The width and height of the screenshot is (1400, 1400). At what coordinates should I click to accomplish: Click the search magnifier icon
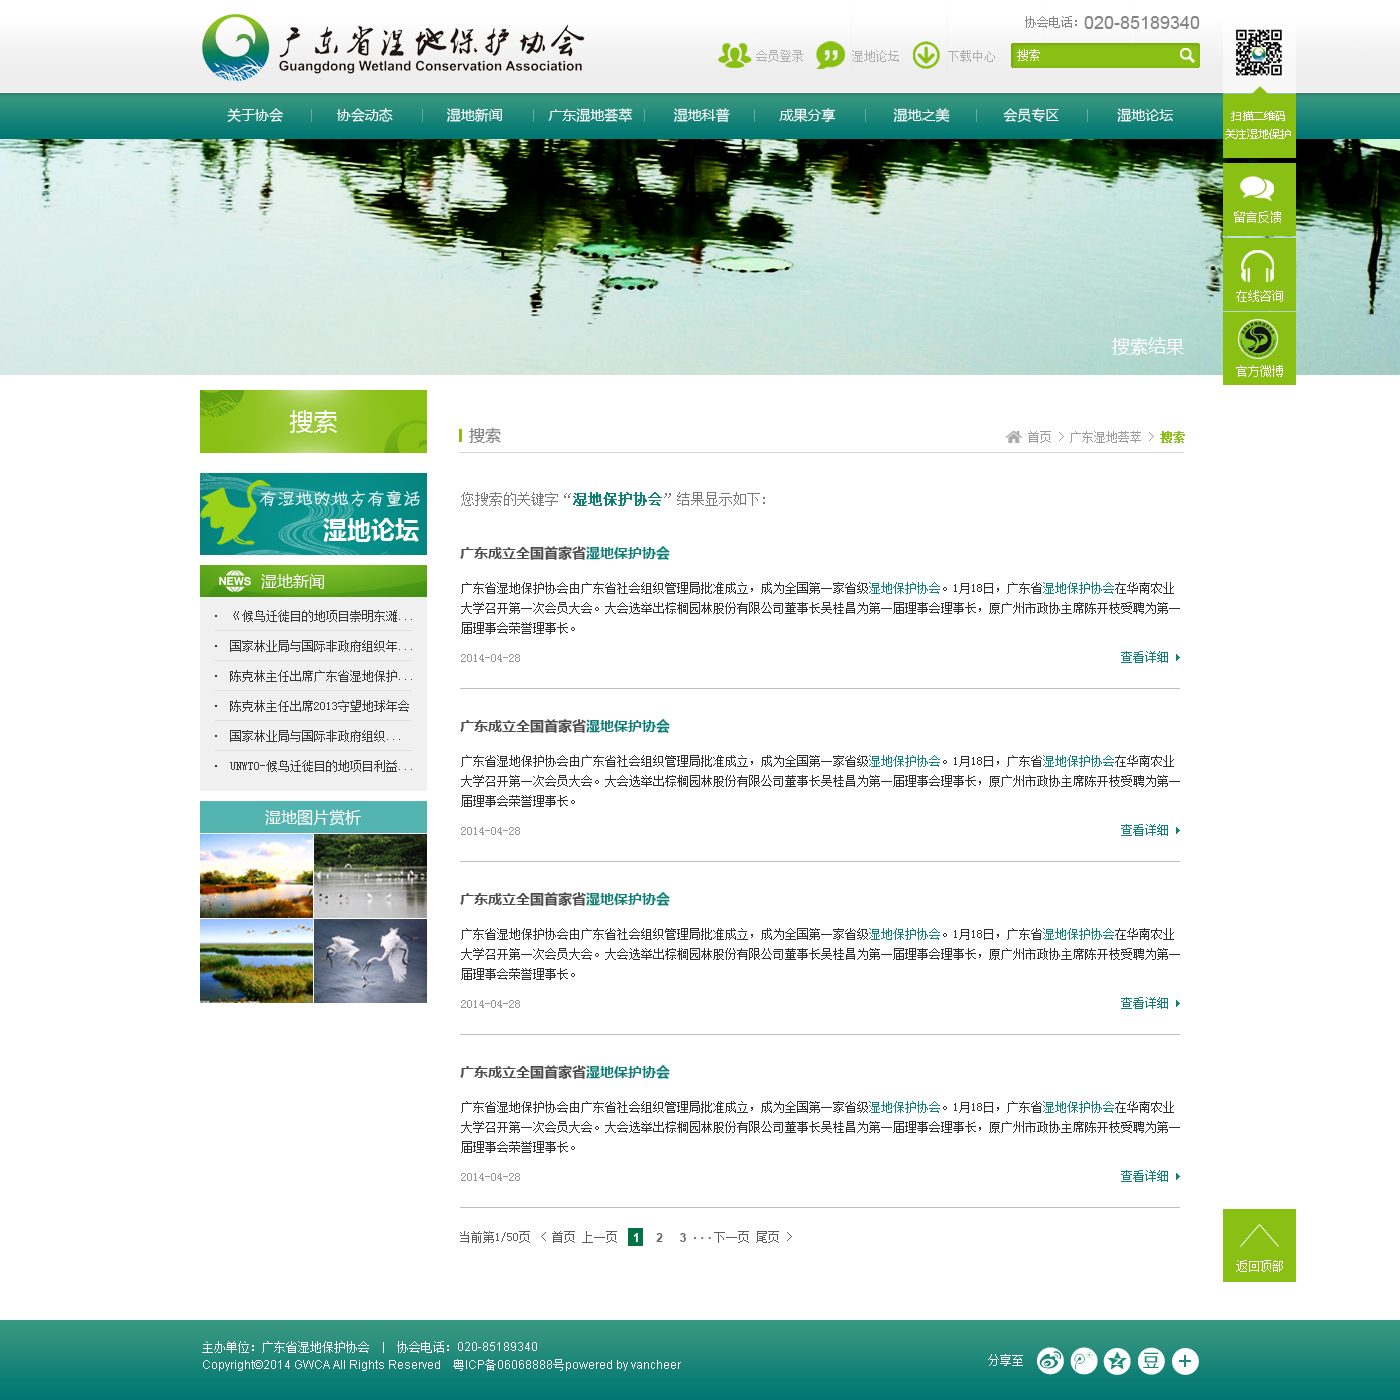pos(1186,55)
